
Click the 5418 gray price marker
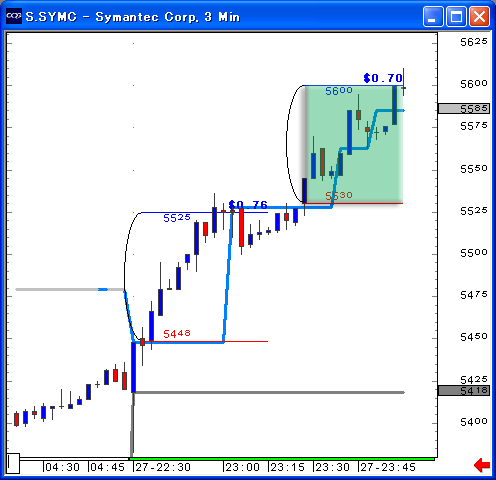coord(464,390)
